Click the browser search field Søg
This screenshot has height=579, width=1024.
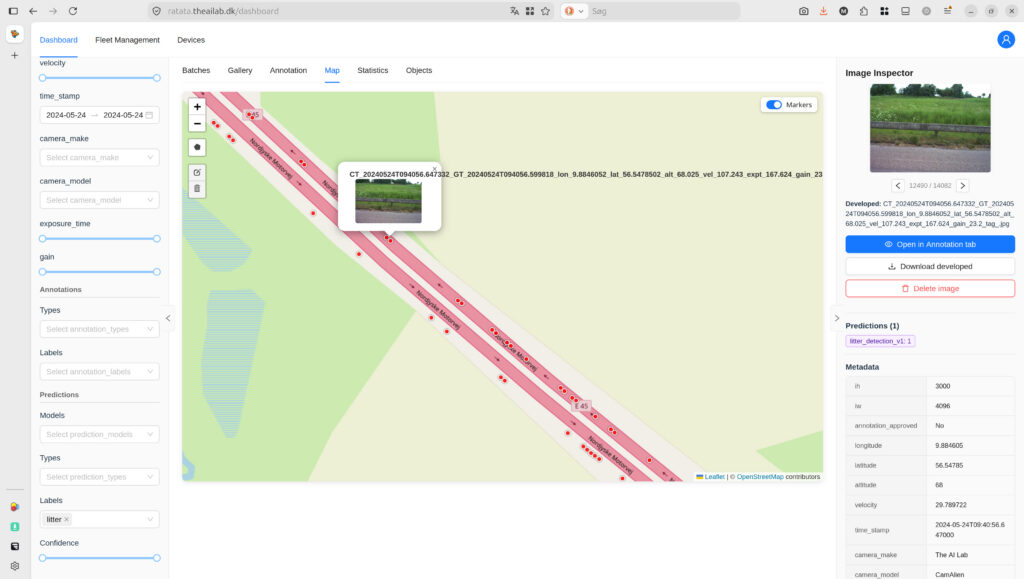pyautogui.click(x=663, y=11)
